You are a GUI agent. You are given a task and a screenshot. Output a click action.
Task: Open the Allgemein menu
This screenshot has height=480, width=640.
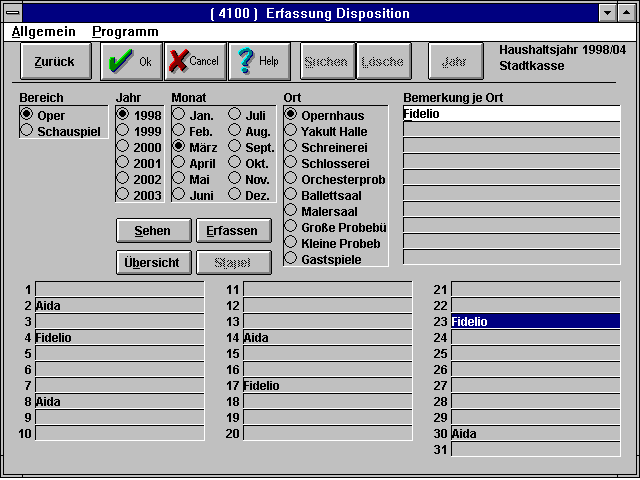tap(43, 32)
